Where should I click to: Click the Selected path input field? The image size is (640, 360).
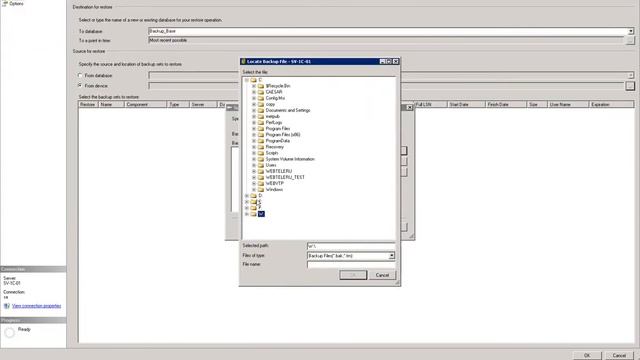pos(351,246)
